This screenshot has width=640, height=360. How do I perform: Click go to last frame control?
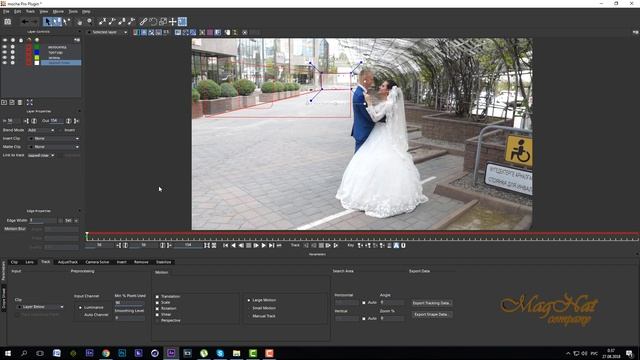271,245
